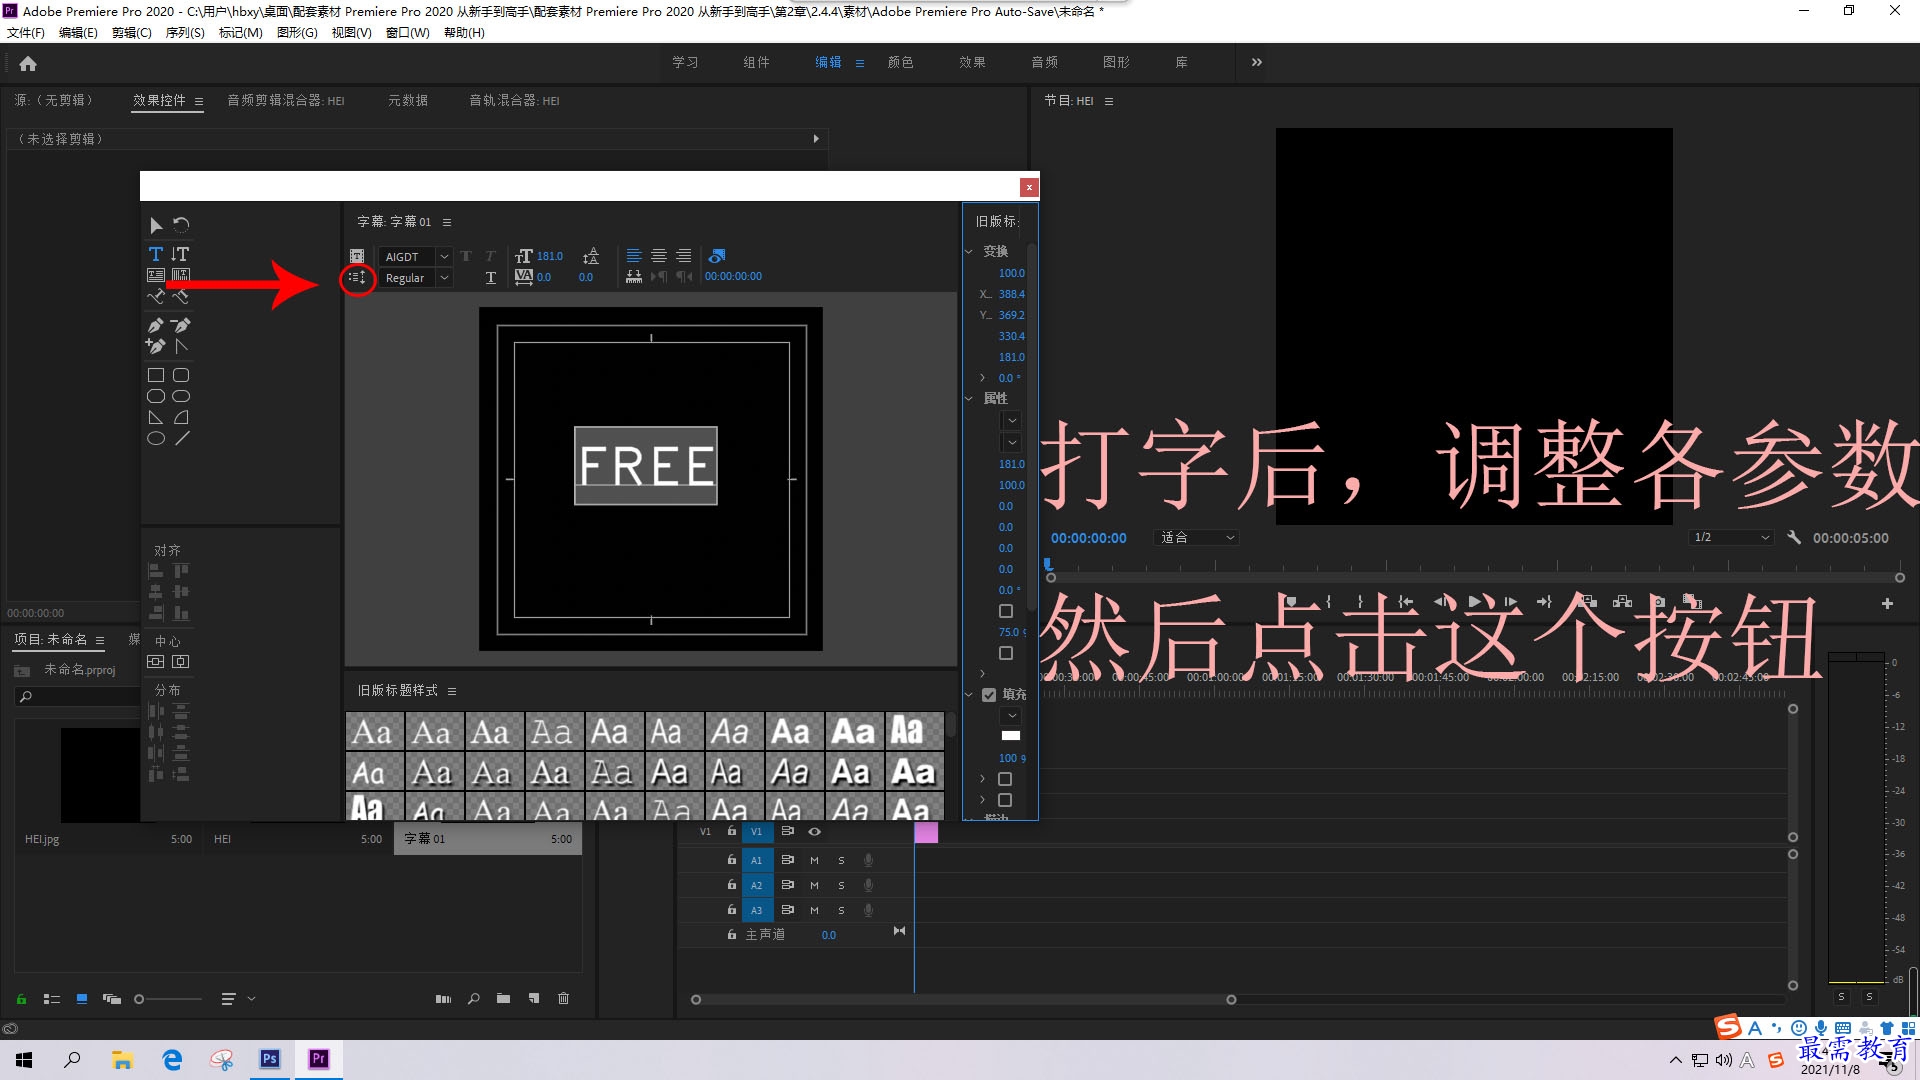This screenshot has height=1080, width=1920.
Task: Open the 窗口(W) menu
Action: (x=408, y=33)
